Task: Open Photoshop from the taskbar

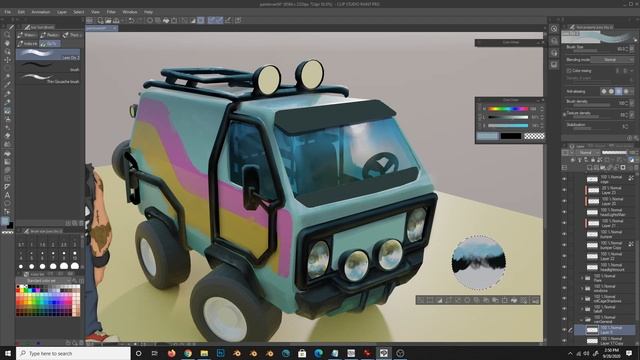Action: pyautogui.click(x=220, y=353)
